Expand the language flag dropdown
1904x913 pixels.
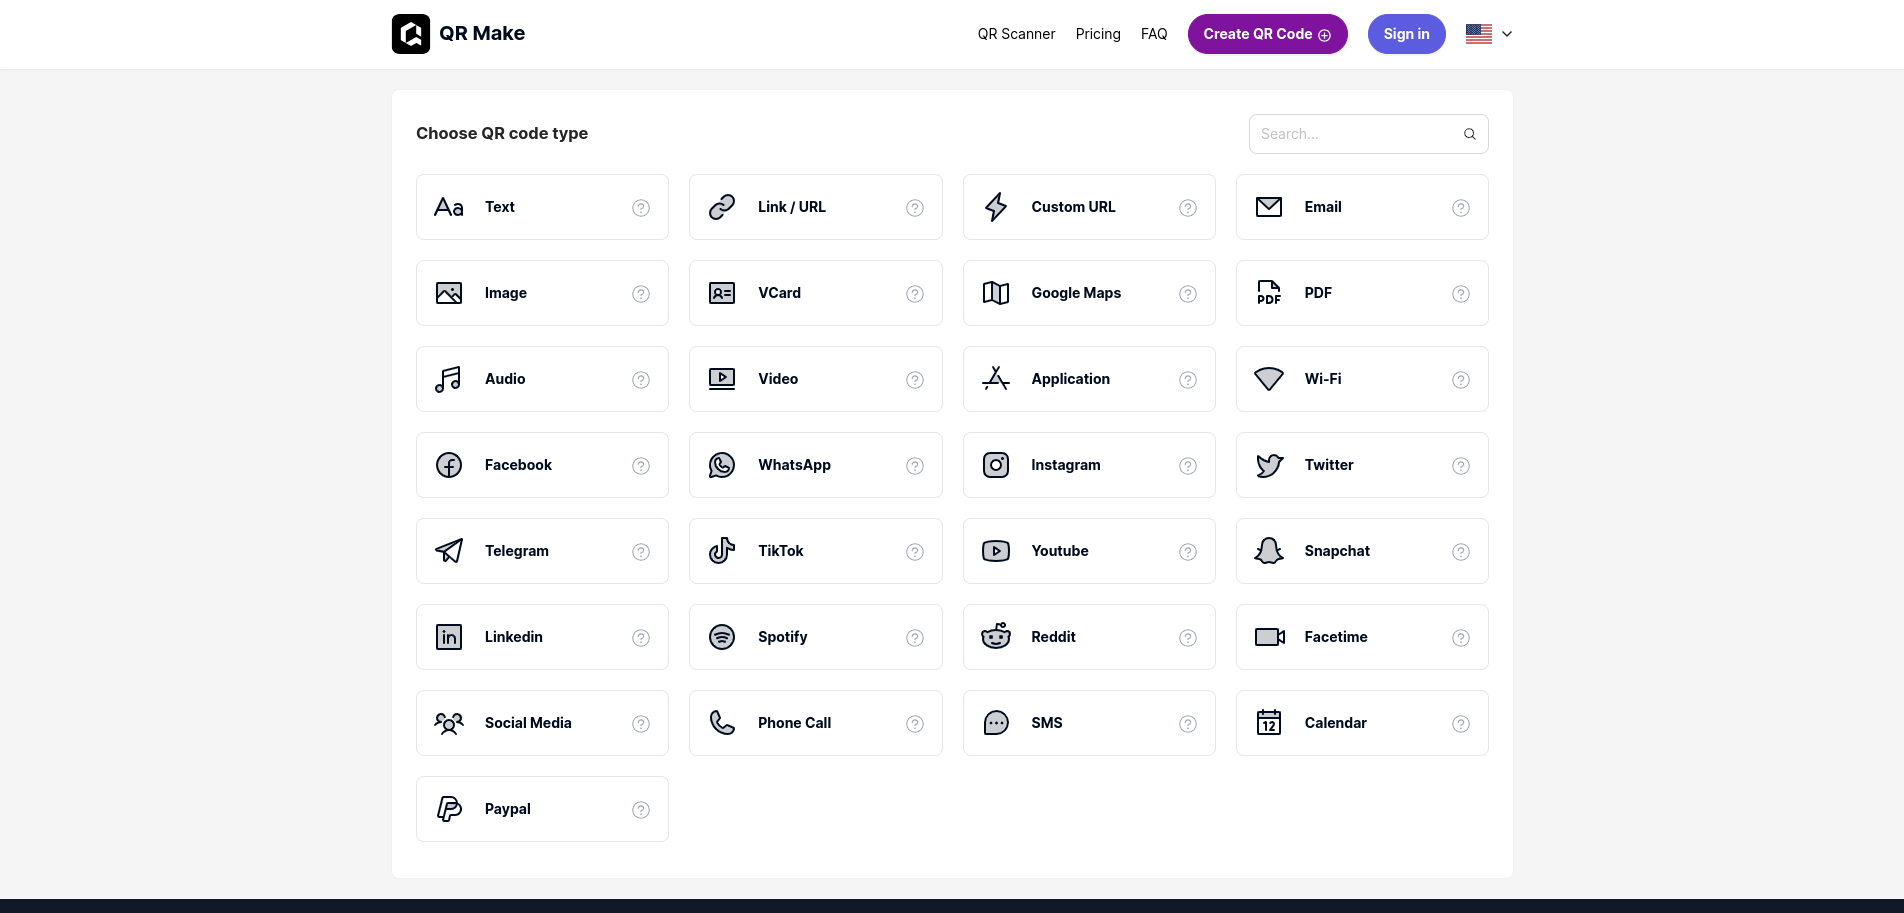click(x=1489, y=34)
